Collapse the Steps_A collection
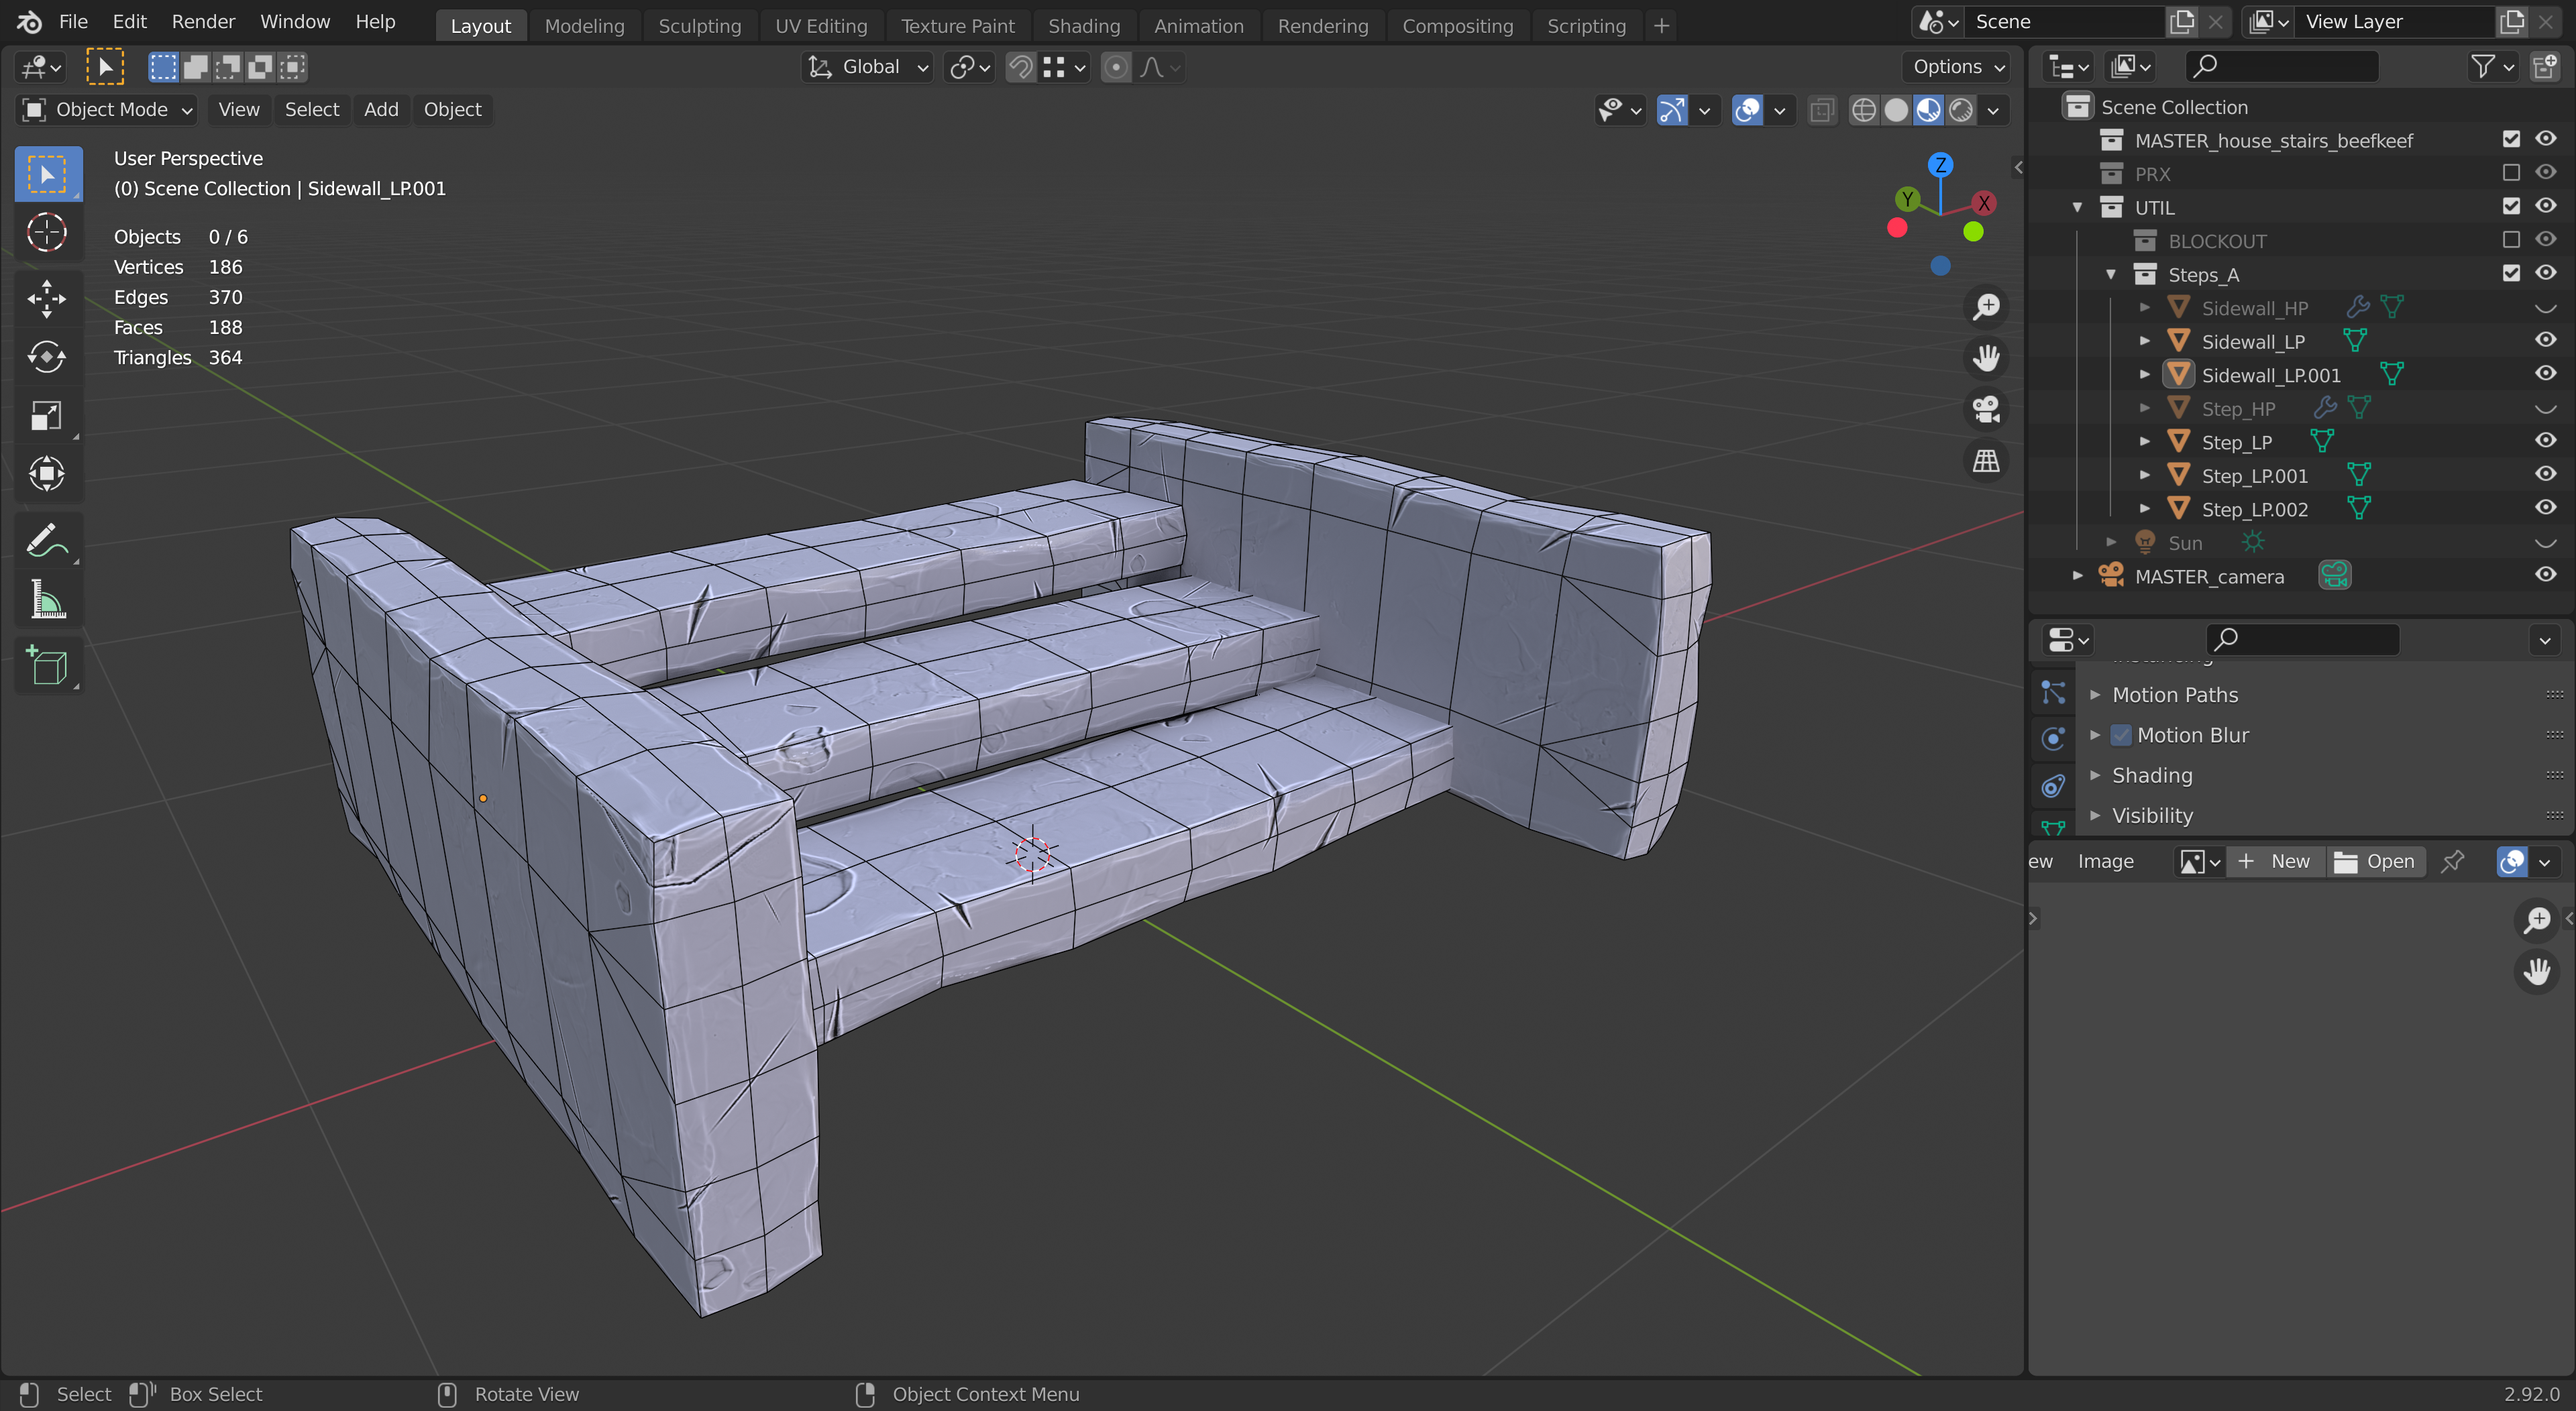Viewport: 2576px width, 1411px height. [2111, 274]
